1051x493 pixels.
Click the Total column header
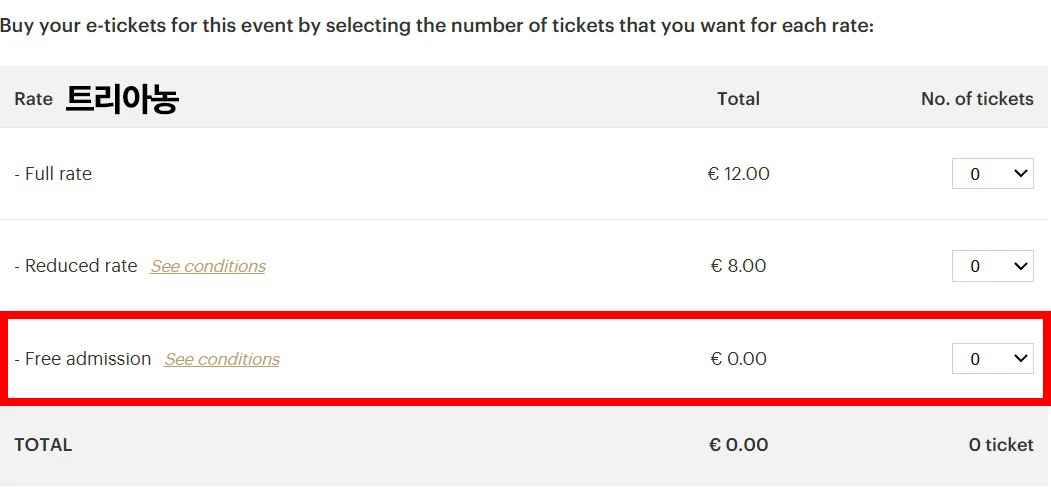coord(738,99)
